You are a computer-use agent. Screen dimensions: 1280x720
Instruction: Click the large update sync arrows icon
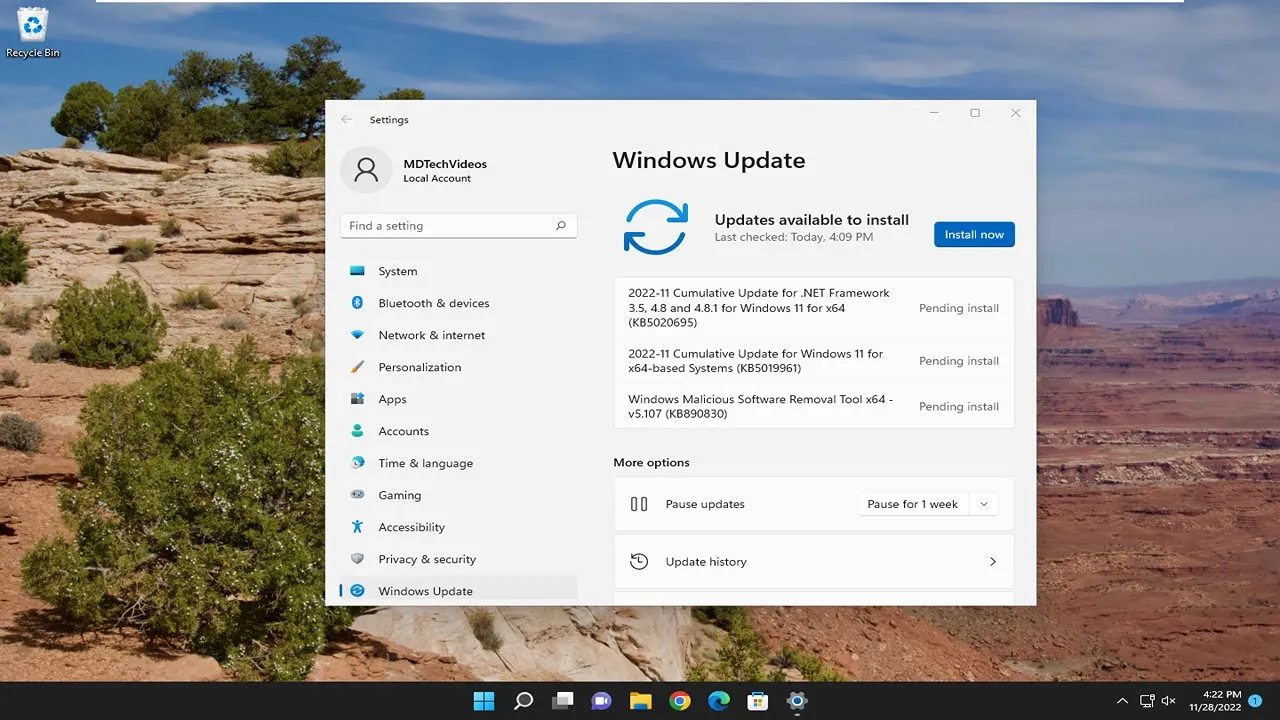[x=655, y=227]
